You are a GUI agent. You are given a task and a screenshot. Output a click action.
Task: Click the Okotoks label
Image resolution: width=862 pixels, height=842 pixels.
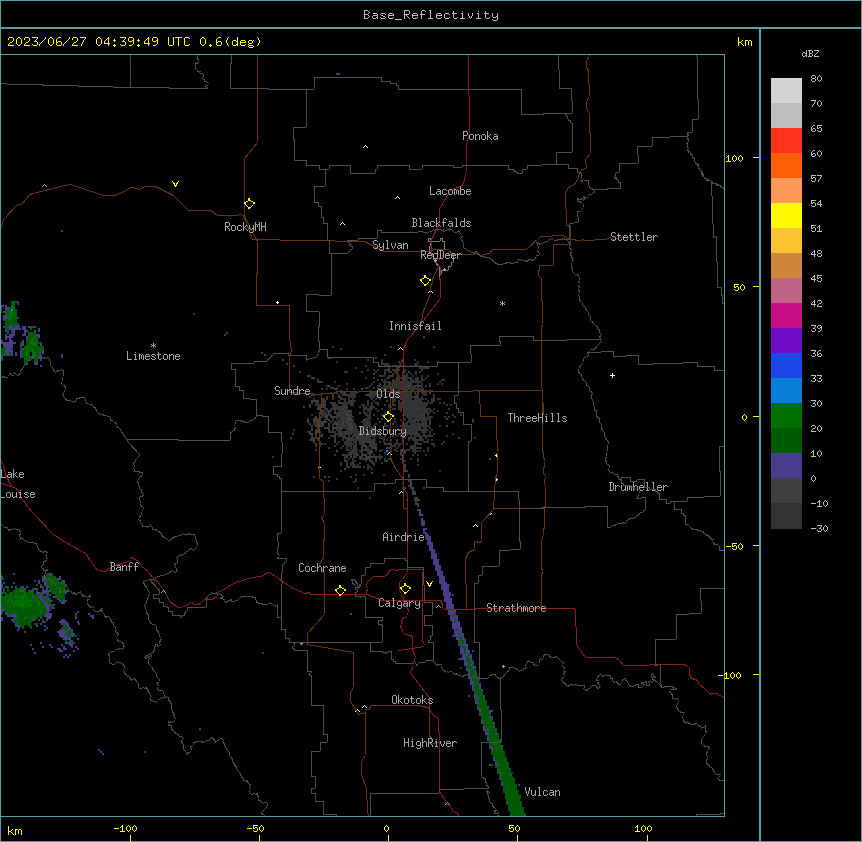[x=412, y=700]
